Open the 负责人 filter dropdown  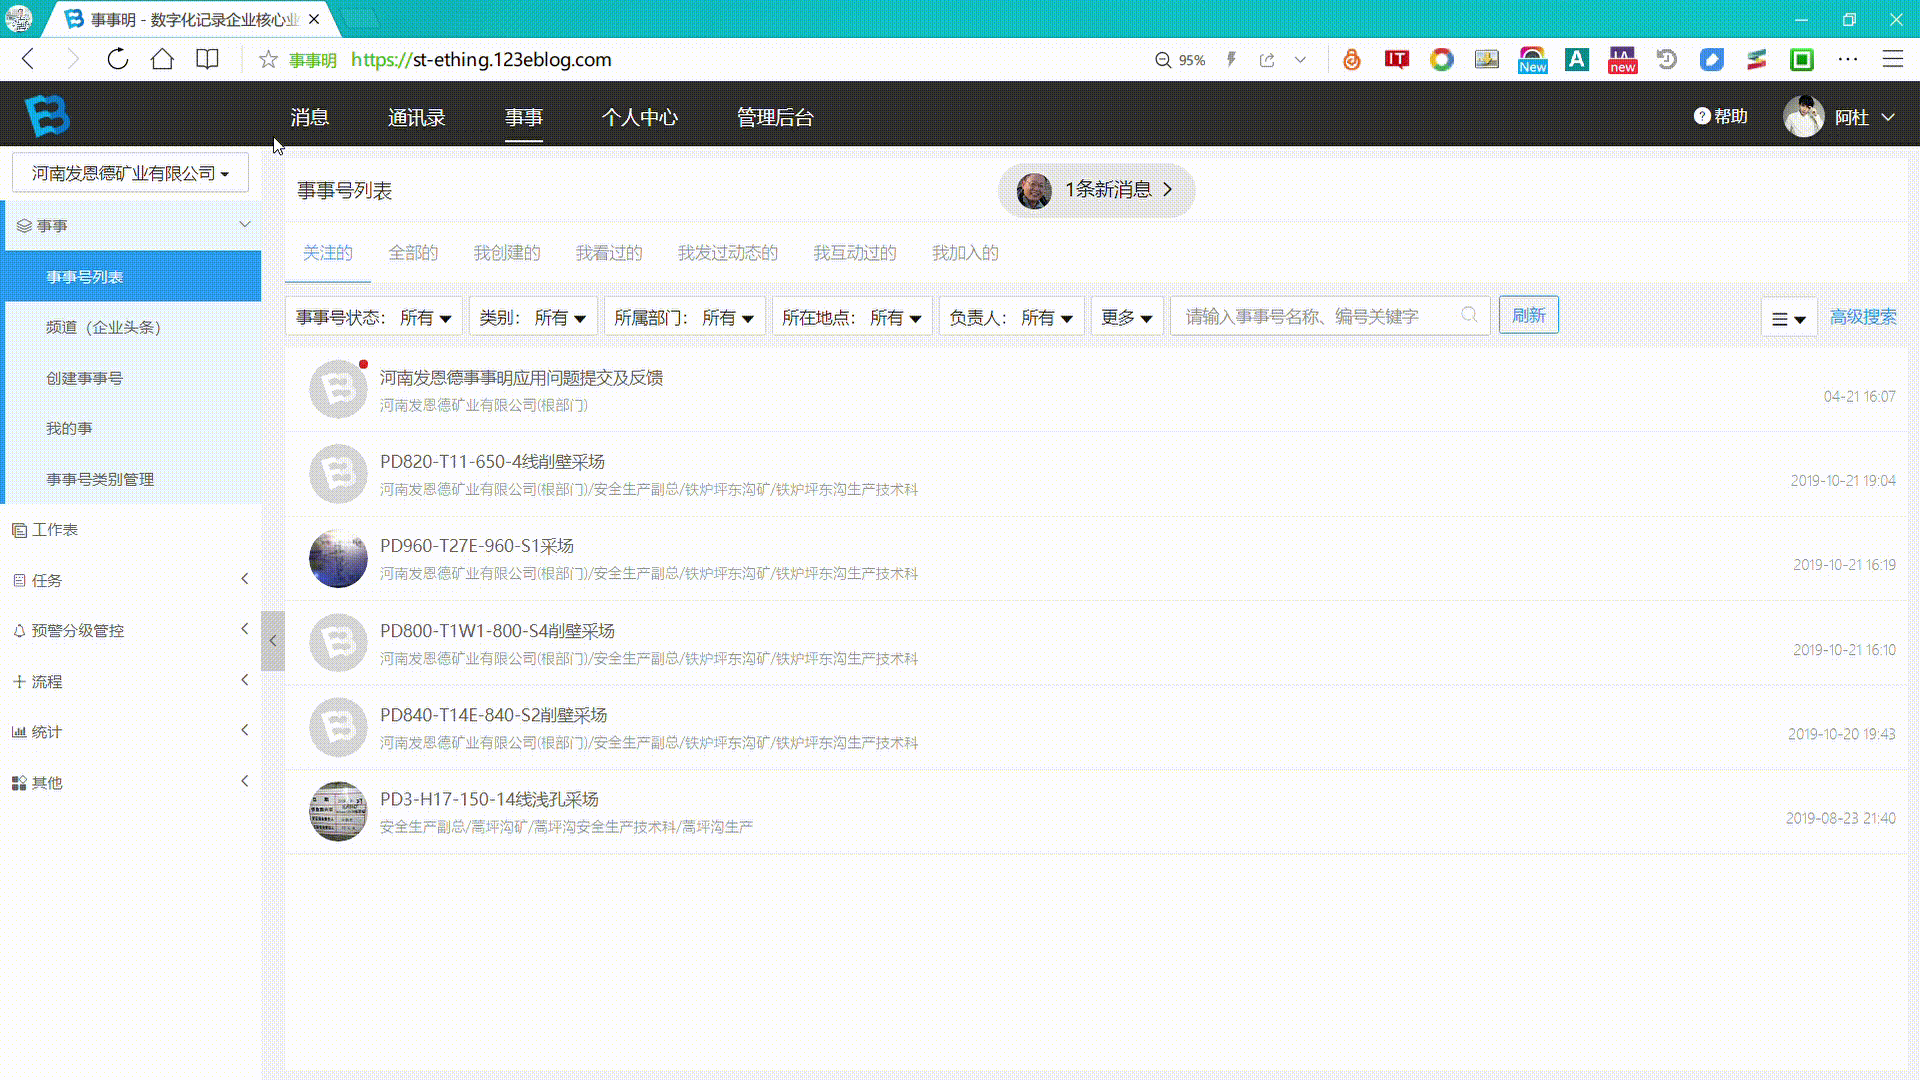click(x=1011, y=317)
